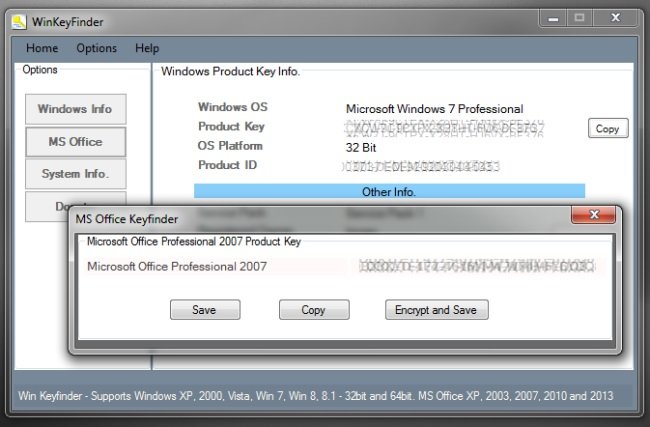Image resolution: width=650 pixels, height=427 pixels.
Task: Close the MS Office Keyfinder dialog
Action: click(x=594, y=214)
